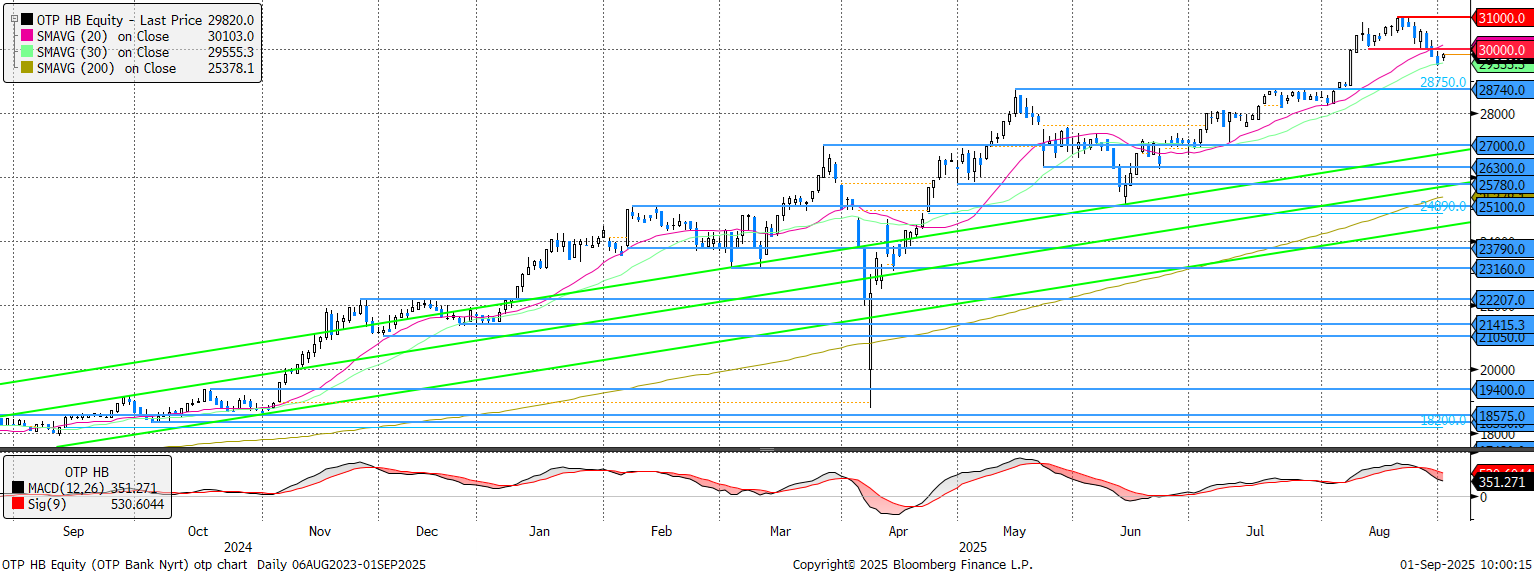Click the red 31000.0 price label
The width and height of the screenshot is (1534, 573).
pyautogui.click(x=1502, y=18)
